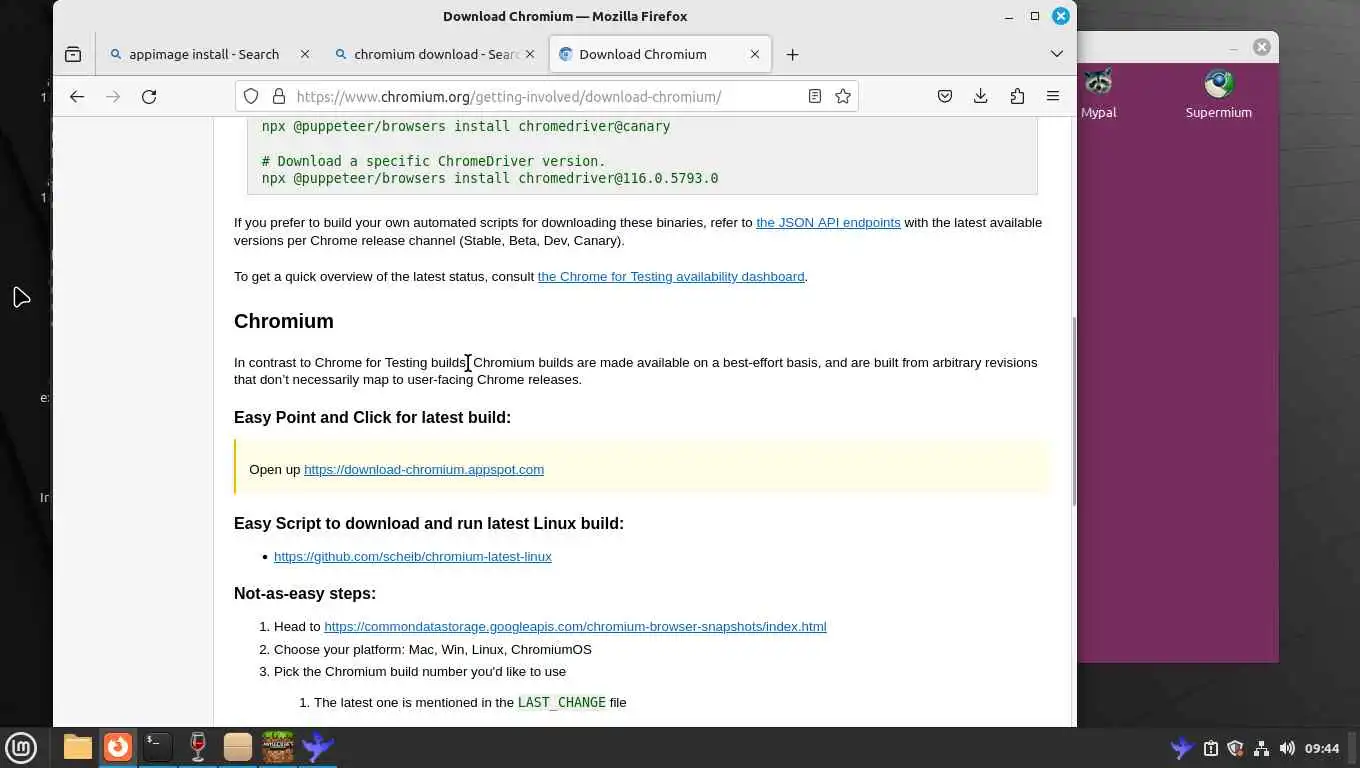Bookmark this page with the star

coord(843,96)
